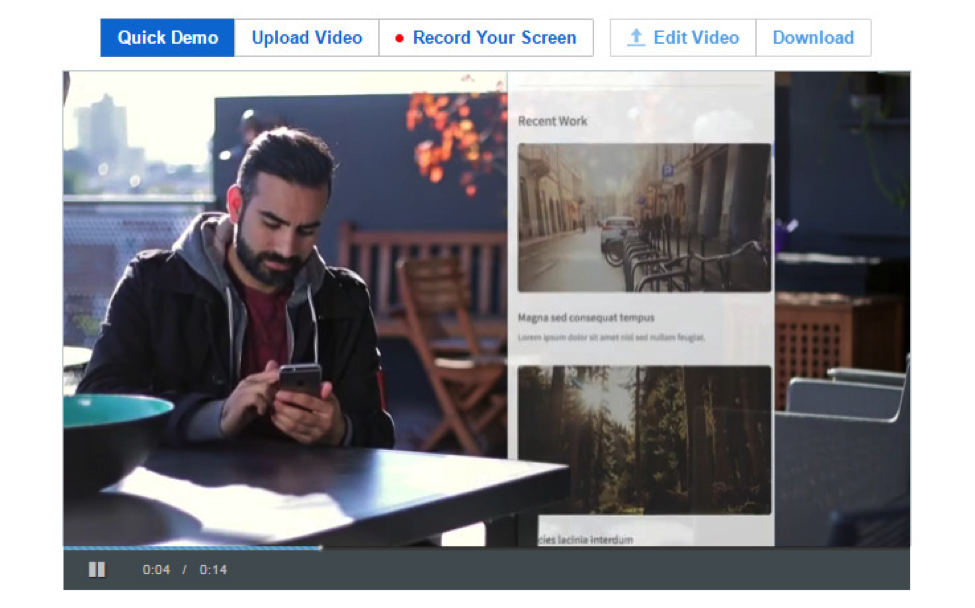Click the Record Your Screen button
This screenshot has width=975, height=608.
click(486, 38)
